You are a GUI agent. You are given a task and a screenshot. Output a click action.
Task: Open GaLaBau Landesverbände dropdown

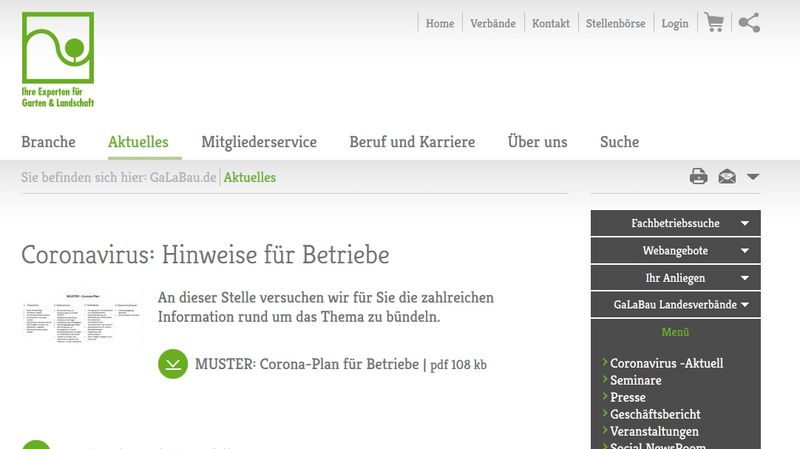click(675, 305)
